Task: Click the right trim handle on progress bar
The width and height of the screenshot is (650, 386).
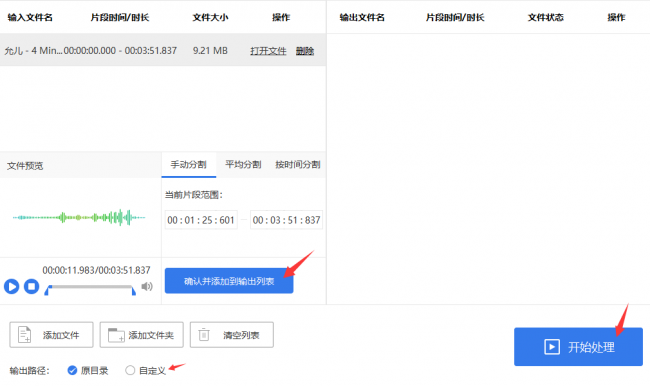Action: click(133, 290)
